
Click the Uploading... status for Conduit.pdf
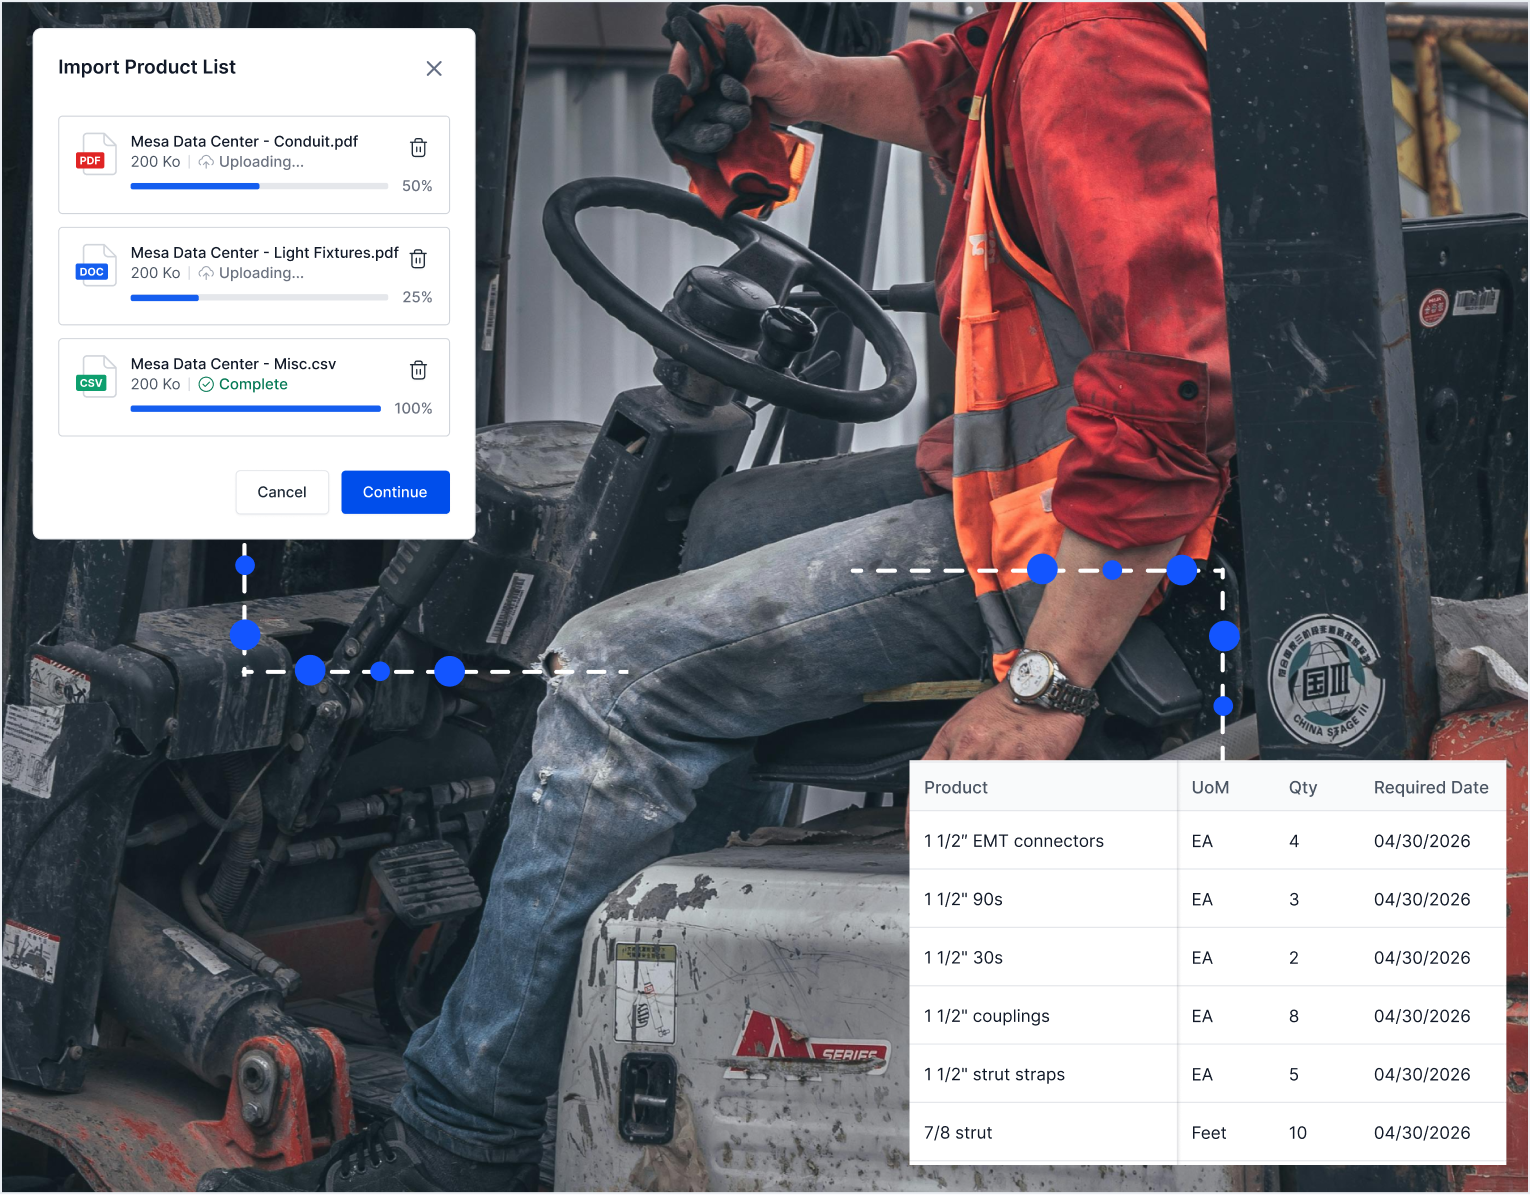tap(261, 162)
